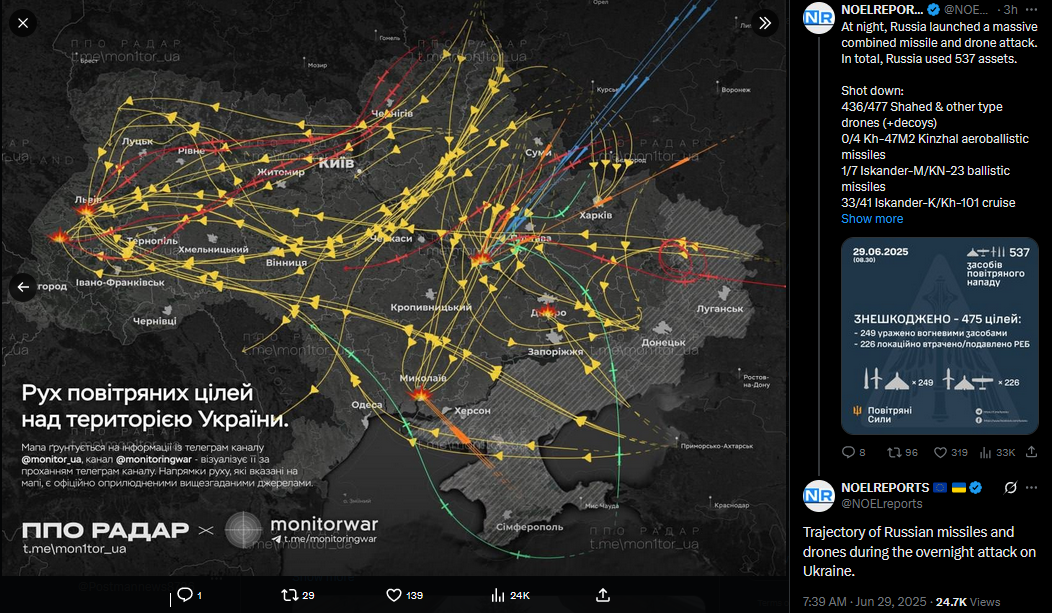Open the 3h timestamp on top tweet
Image resolution: width=1052 pixels, height=613 pixels.
(x=1010, y=9)
